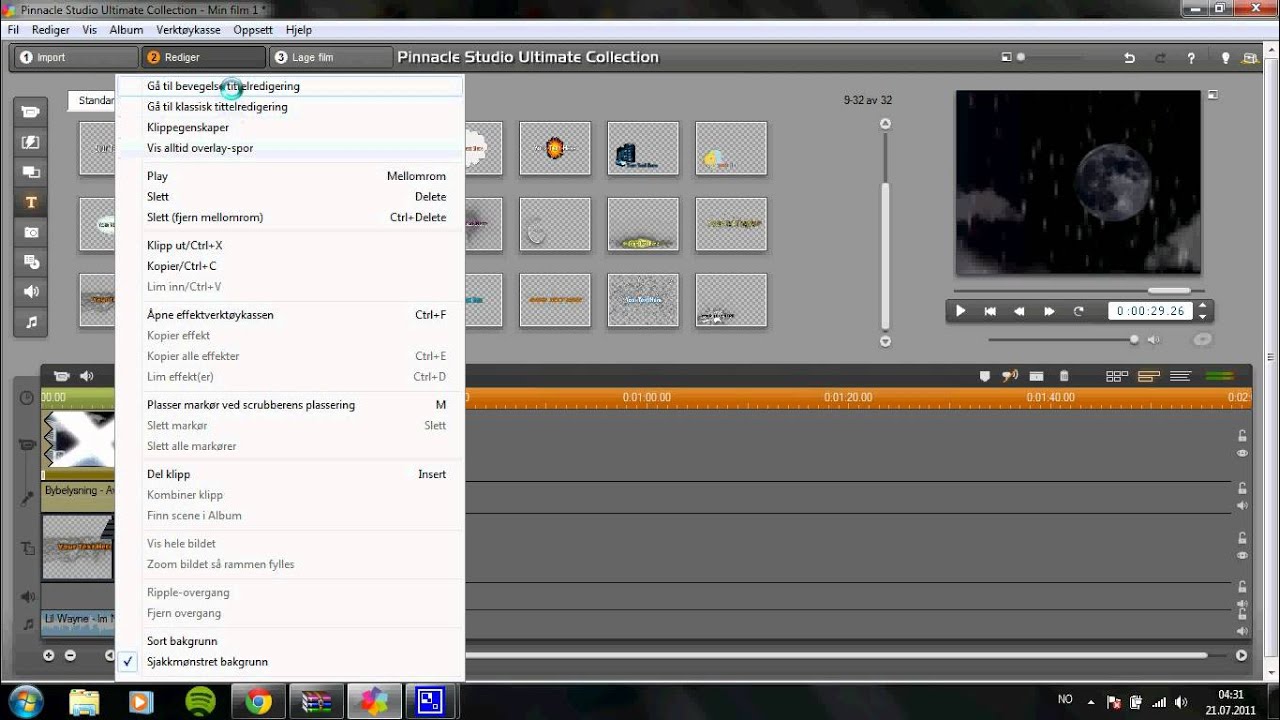1280x720 pixels.
Task: Open the Fil menu
Action: [13, 30]
